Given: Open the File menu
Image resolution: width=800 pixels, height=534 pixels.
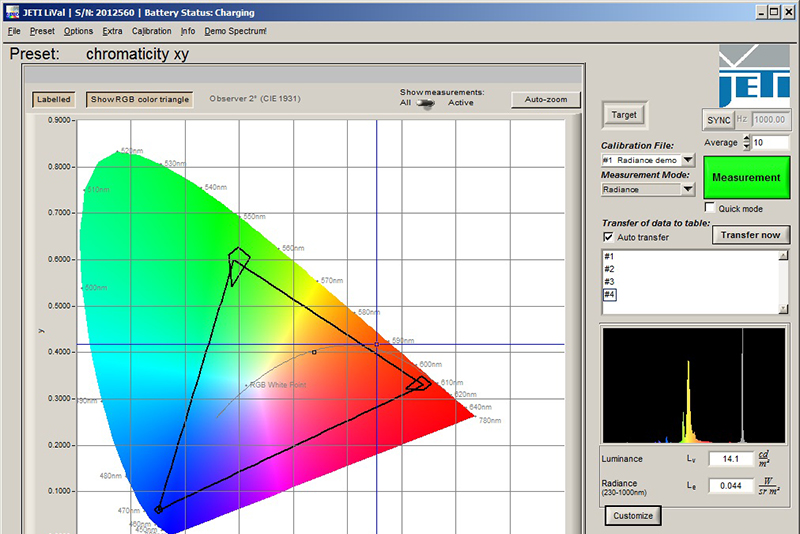Looking at the screenshot, I should point(14,31).
